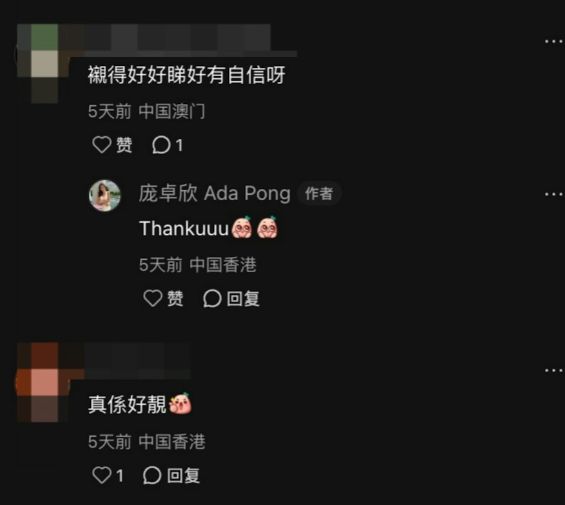Reply to the 真係好靚 comment
The height and width of the screenshot is (505, 565).
click(171, 475)
